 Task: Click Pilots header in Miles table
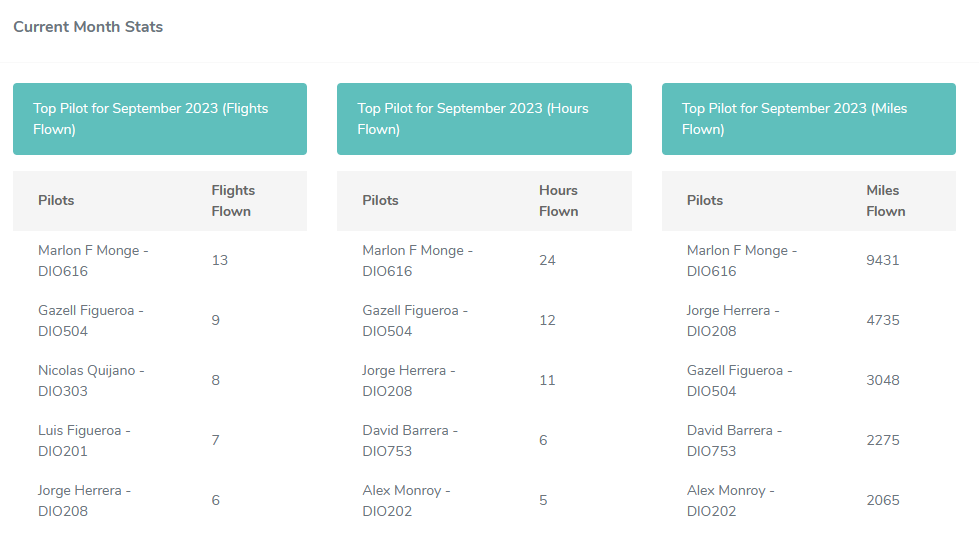[x=705, y=200]
